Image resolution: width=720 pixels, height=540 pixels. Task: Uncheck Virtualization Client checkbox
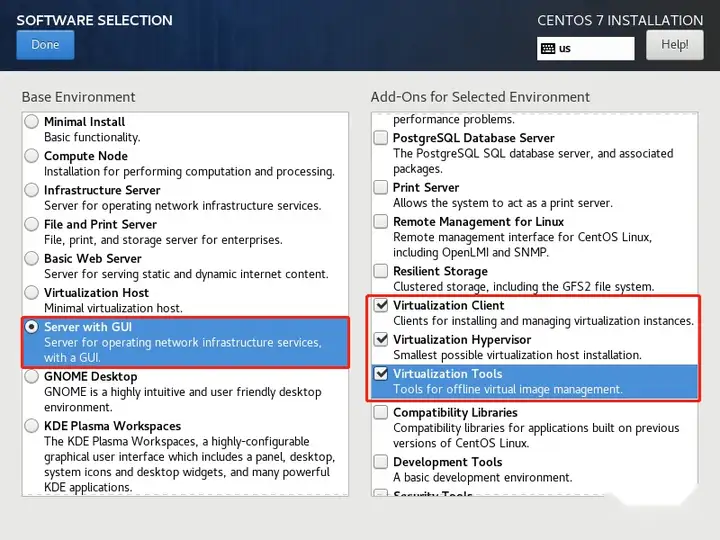coord(381,305)
